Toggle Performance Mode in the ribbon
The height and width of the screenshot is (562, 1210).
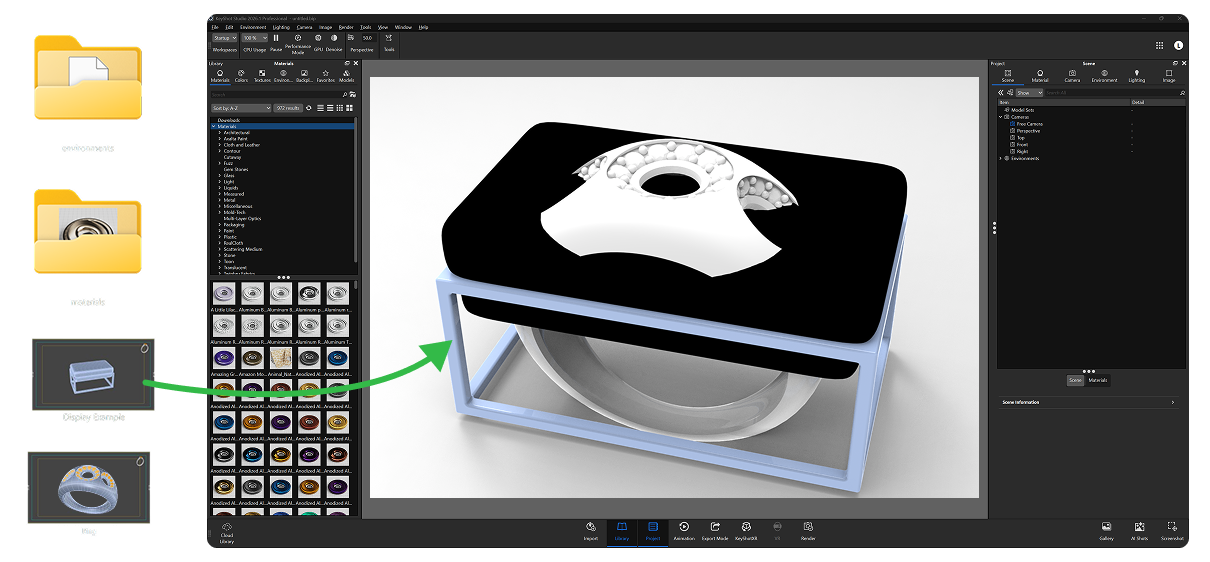point(298,43)
